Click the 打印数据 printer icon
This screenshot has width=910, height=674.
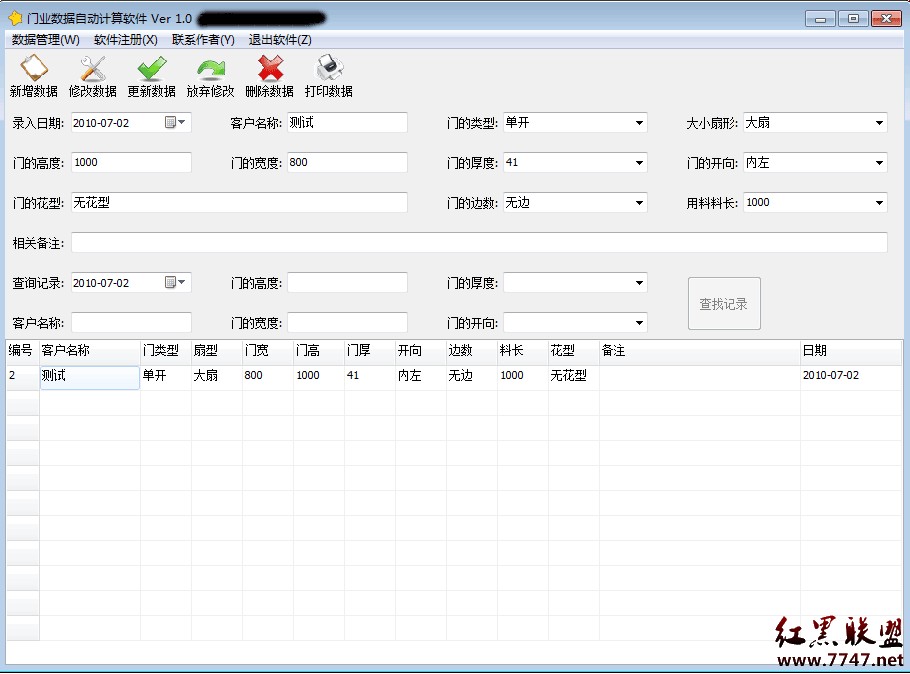pyautogui.click(x=329, y=69)
